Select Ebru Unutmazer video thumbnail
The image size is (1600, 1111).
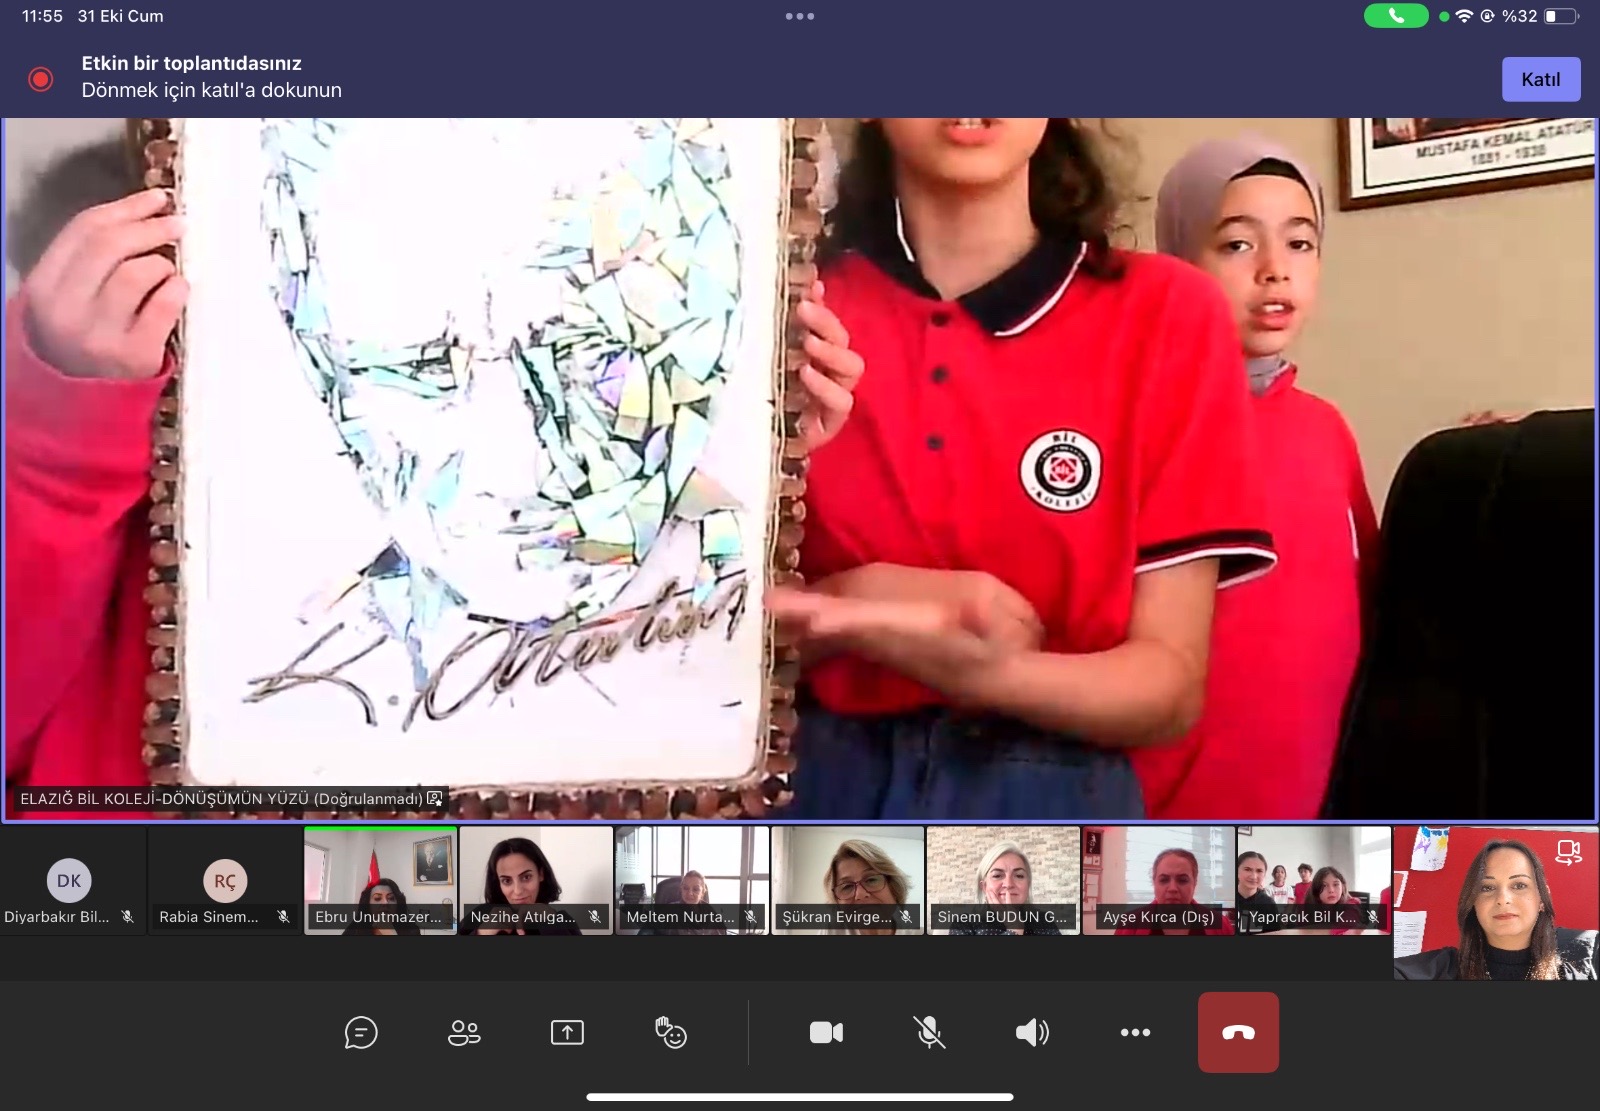click(380, 880)
